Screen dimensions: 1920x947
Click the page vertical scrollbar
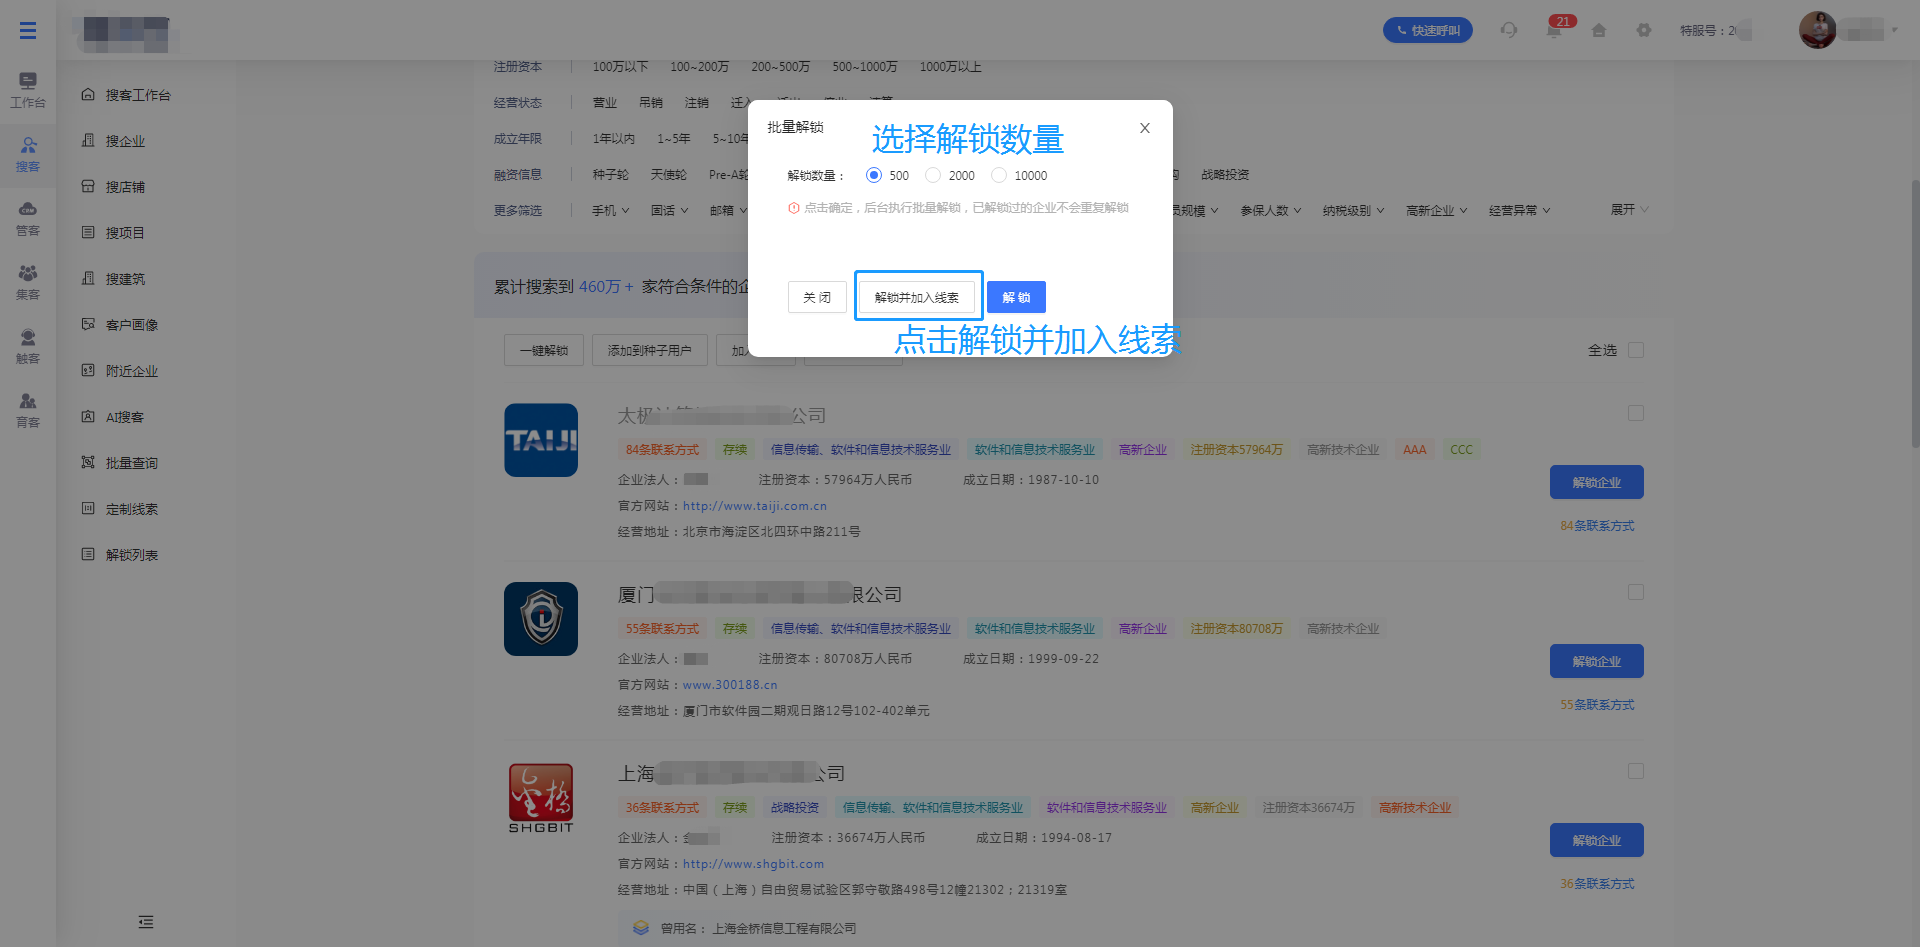pyautogui.click(x=1914, y=313)
